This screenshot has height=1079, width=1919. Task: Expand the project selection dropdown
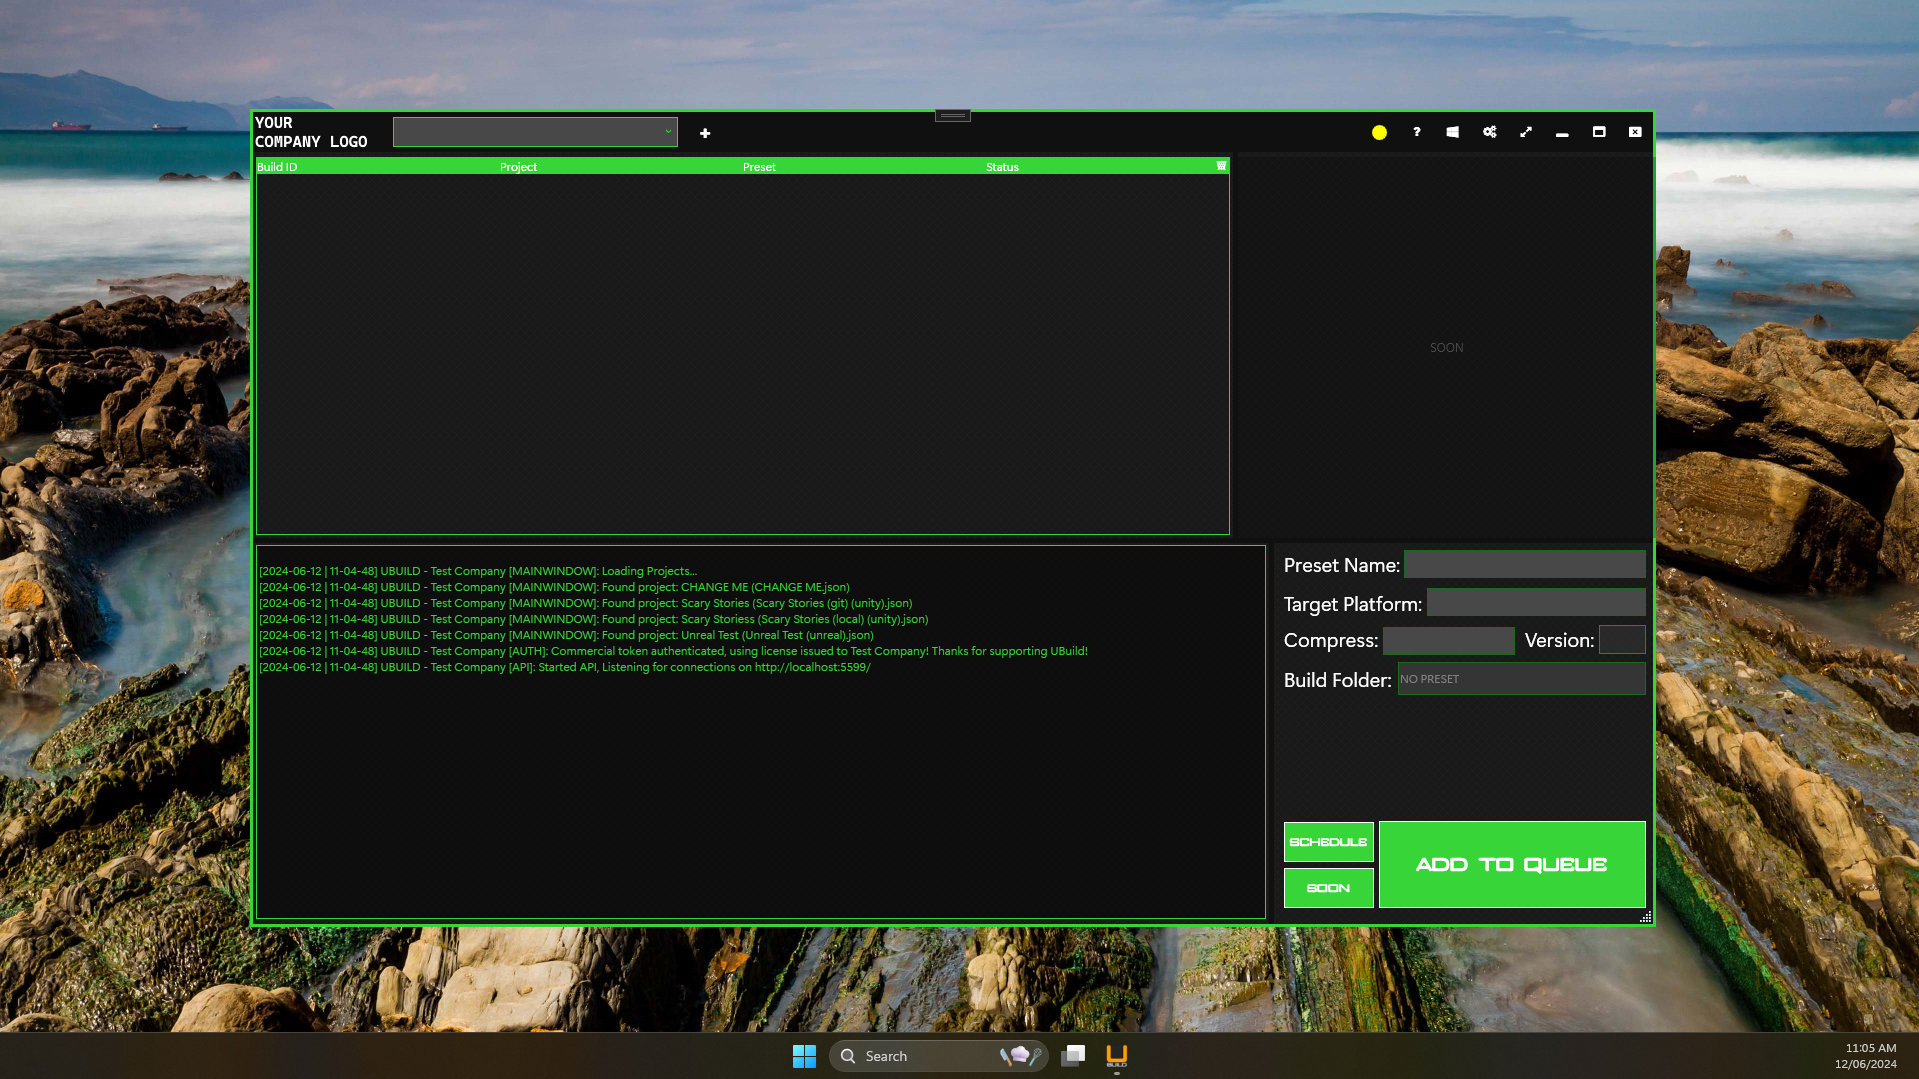[535, 132]
